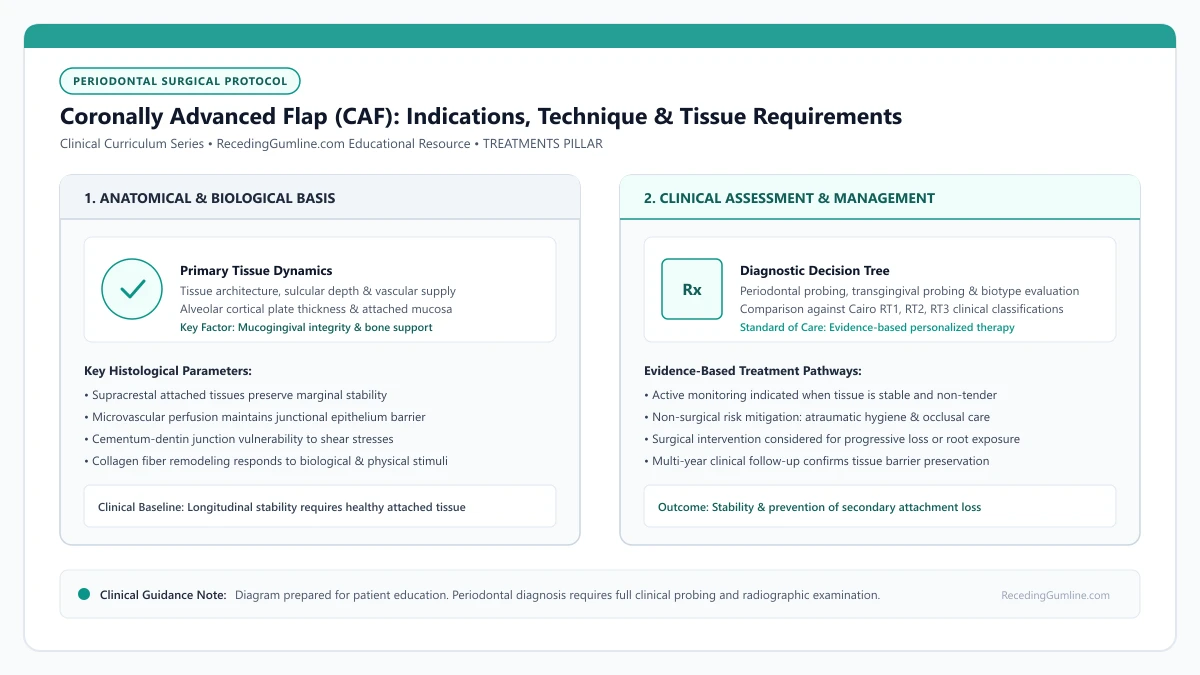This screenshot has height=675, width=1200.
Task: Click 'Alveolar cortical plate thickness & attached mucosa'
Action: tap(315, 309)
